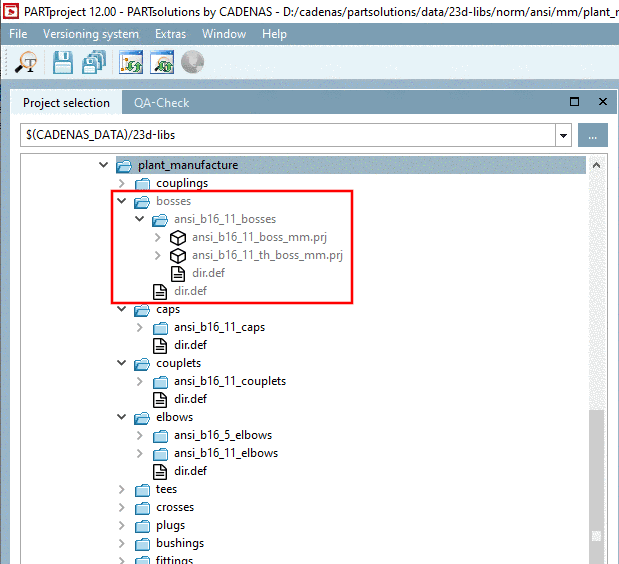Select the ansi_b16_11_couplets tree row
The width and height of the screenshot is (619, 564).
230,381
